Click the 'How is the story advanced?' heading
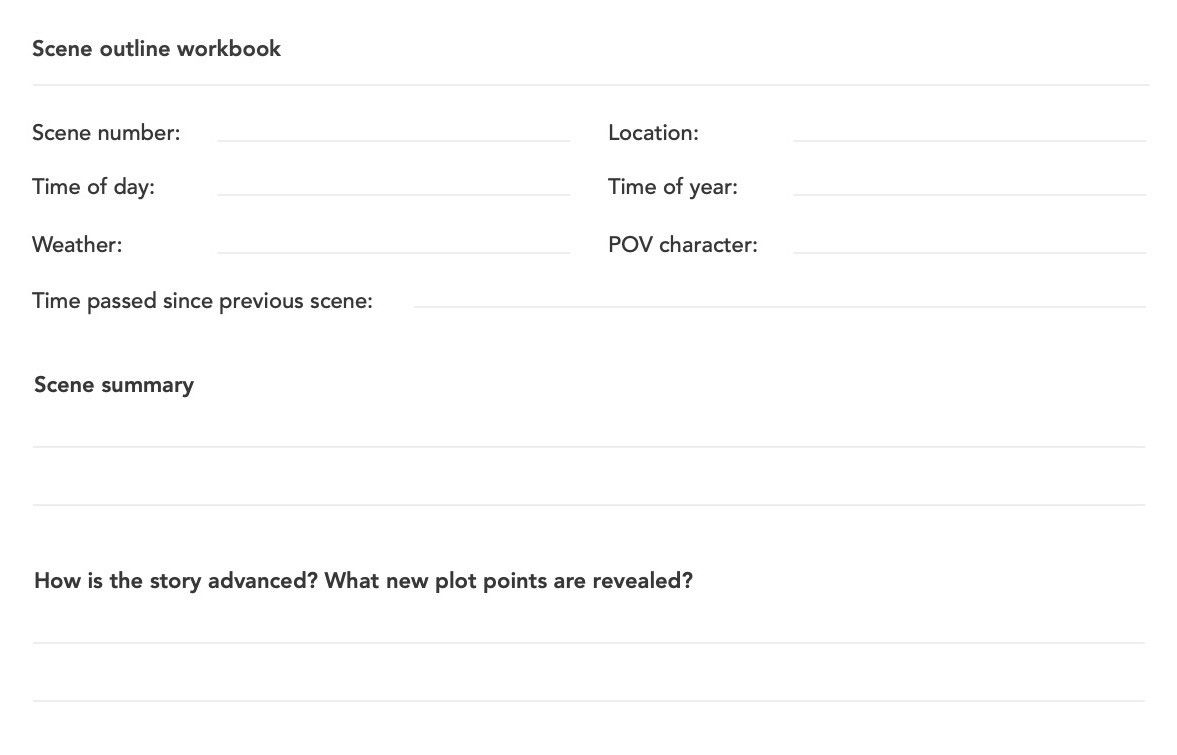This screenshot has height=755, width=1177. (363, 581)
